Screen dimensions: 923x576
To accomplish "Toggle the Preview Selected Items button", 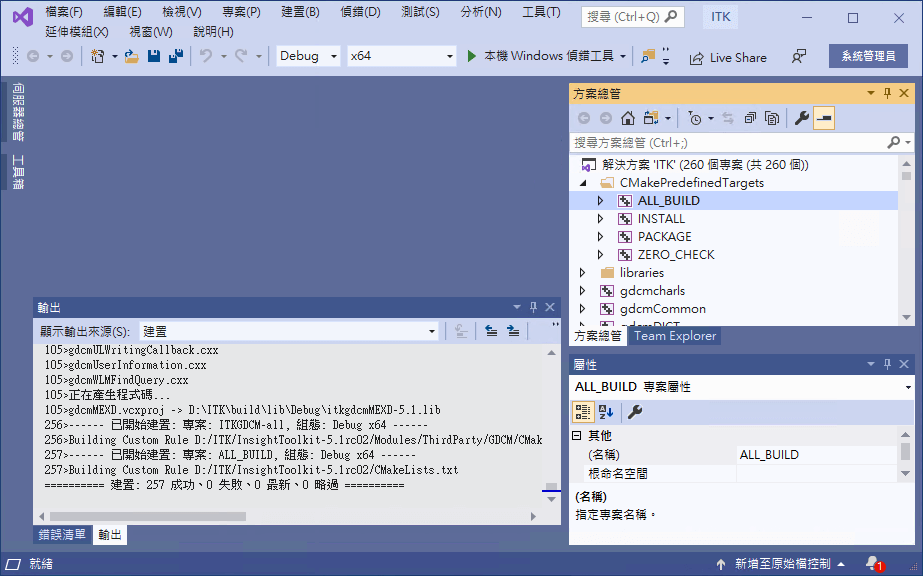I will 824,118.
